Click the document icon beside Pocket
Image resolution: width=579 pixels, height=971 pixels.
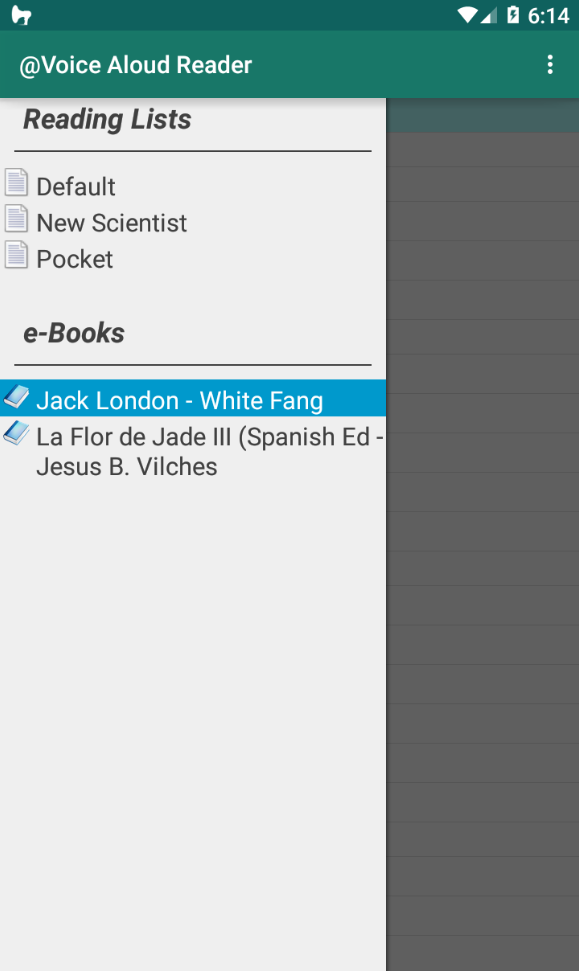17,255
